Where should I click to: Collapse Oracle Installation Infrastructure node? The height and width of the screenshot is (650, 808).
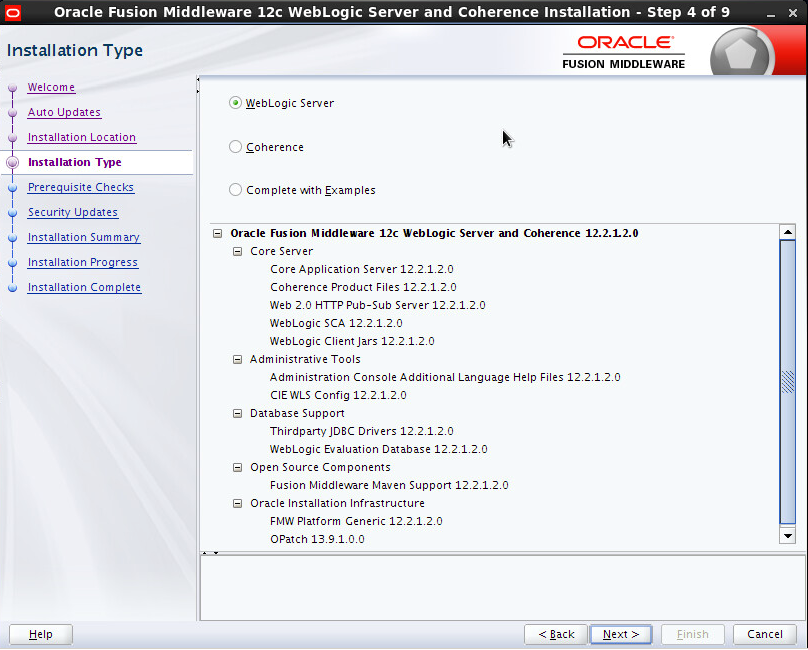[237, 504]
